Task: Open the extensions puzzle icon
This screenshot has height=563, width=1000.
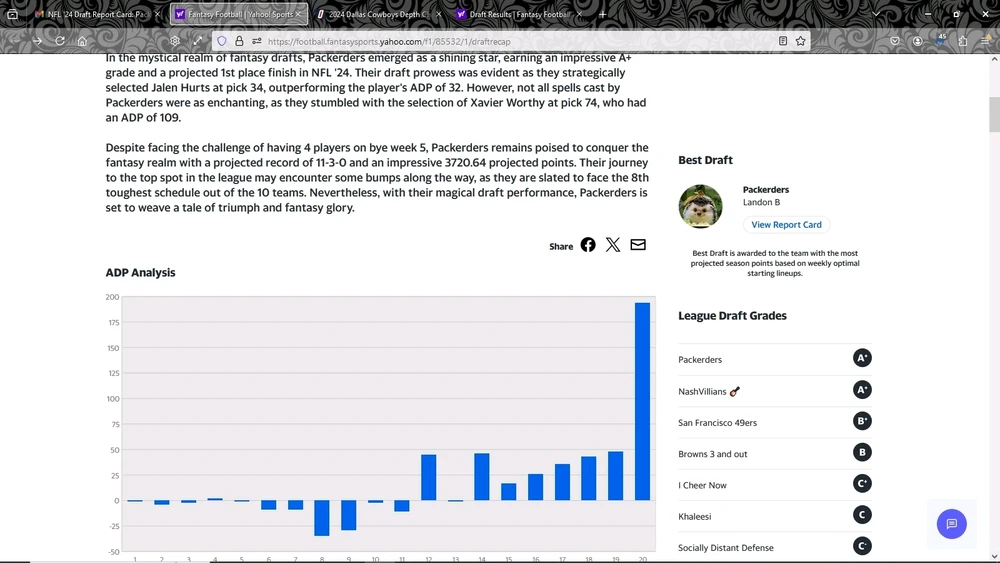Action: tap(963, 41)
